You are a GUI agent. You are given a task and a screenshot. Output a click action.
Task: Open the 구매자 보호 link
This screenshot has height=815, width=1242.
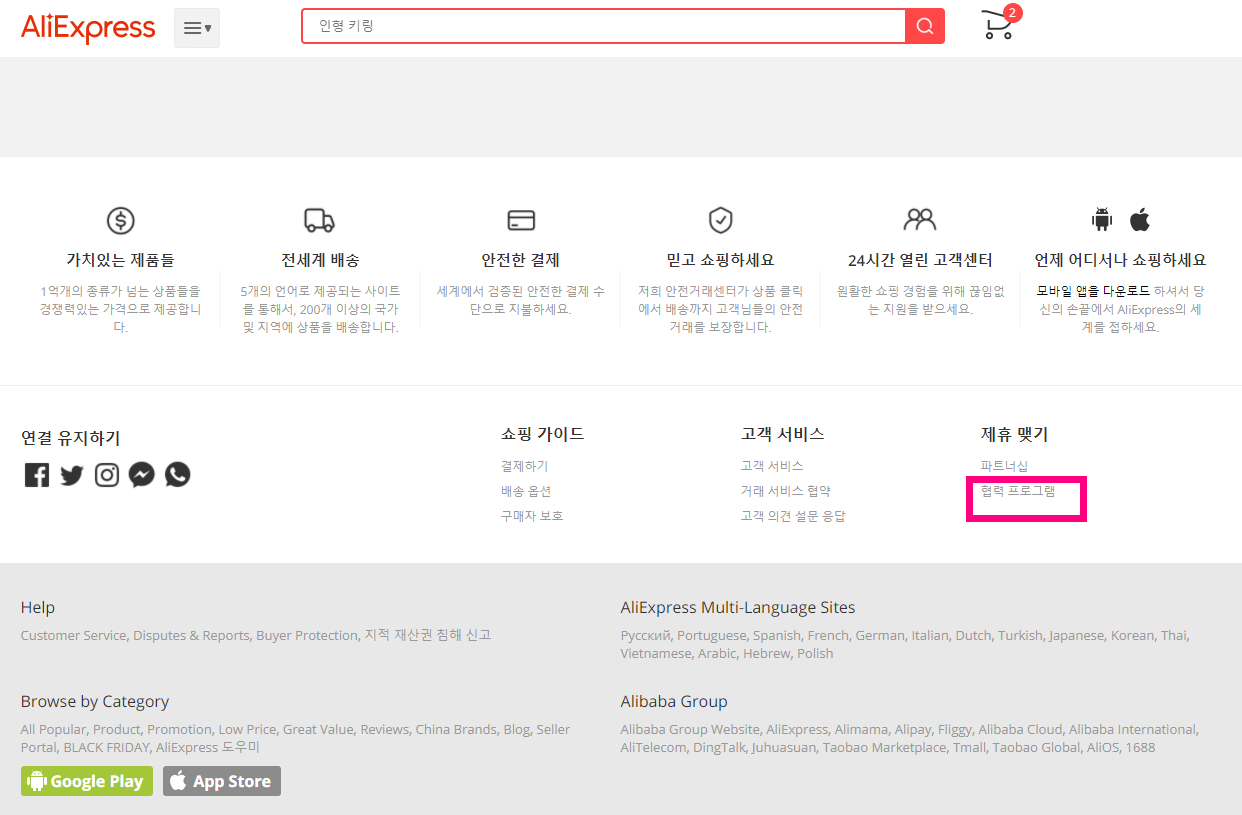(x=532, y=516)
